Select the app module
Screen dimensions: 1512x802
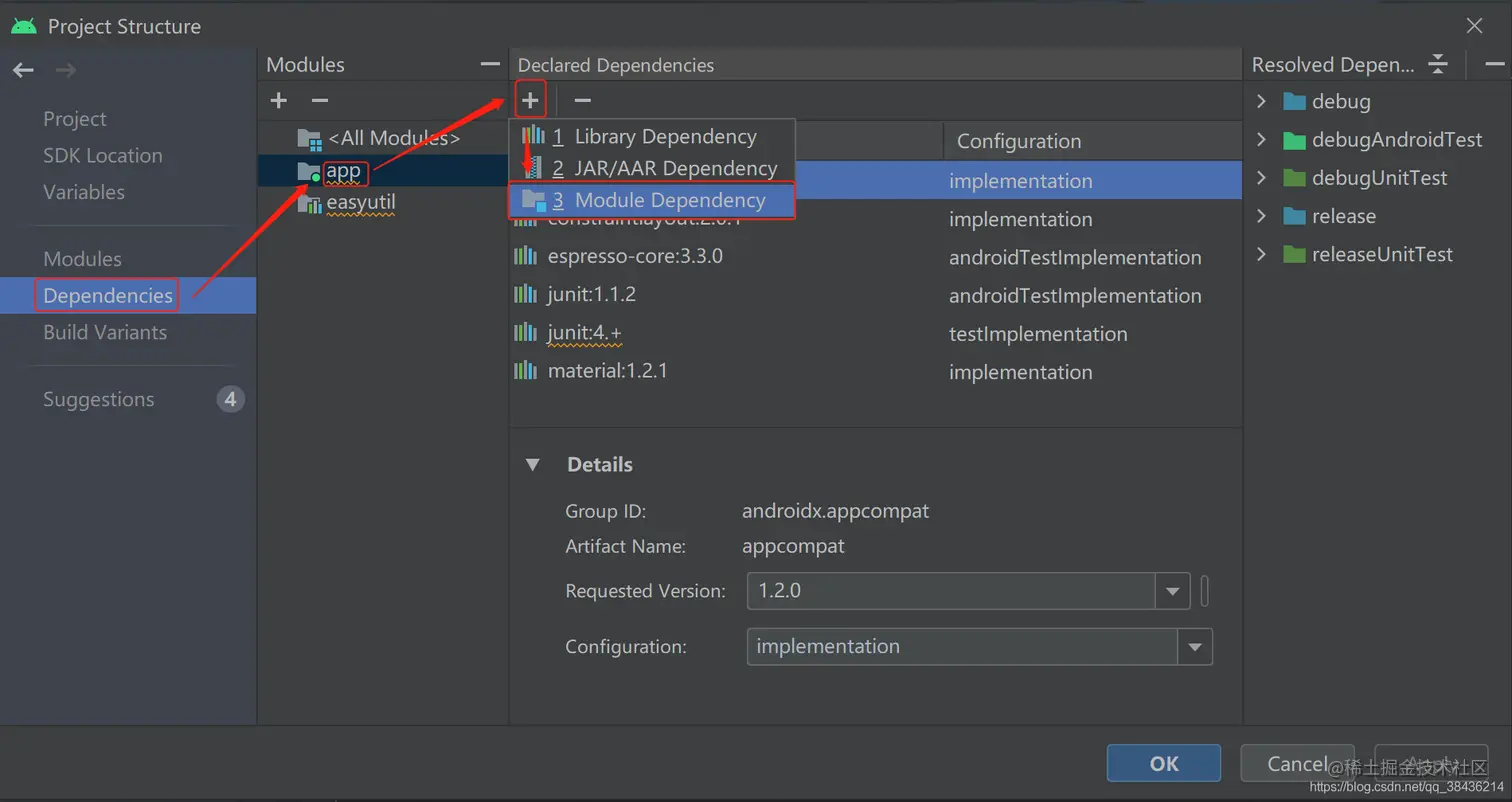tap(383, 171)
